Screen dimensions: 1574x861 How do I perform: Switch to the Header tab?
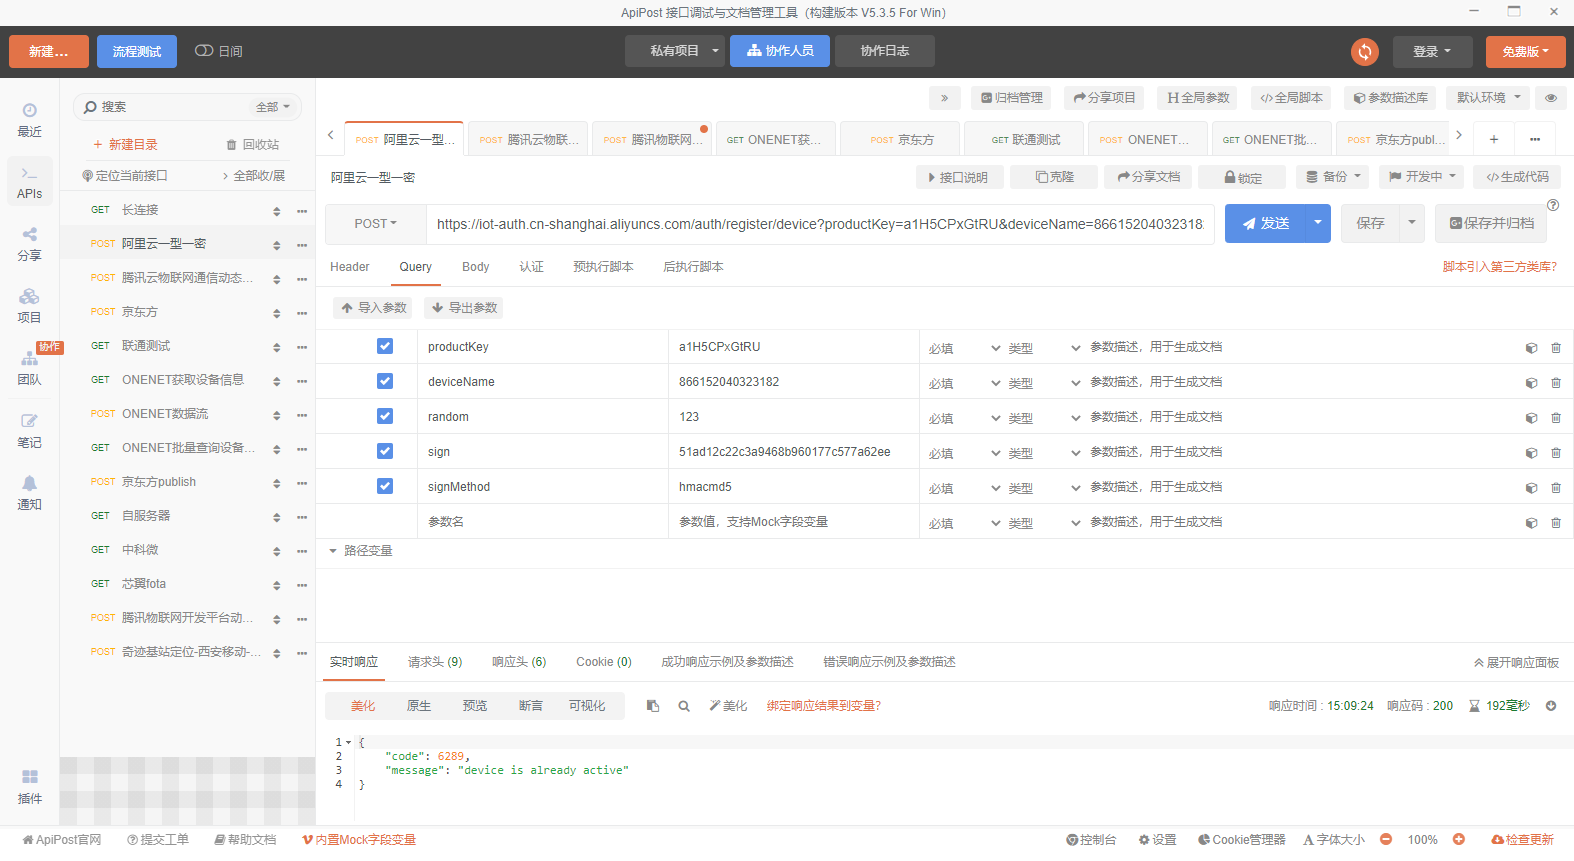pos(350,267)
